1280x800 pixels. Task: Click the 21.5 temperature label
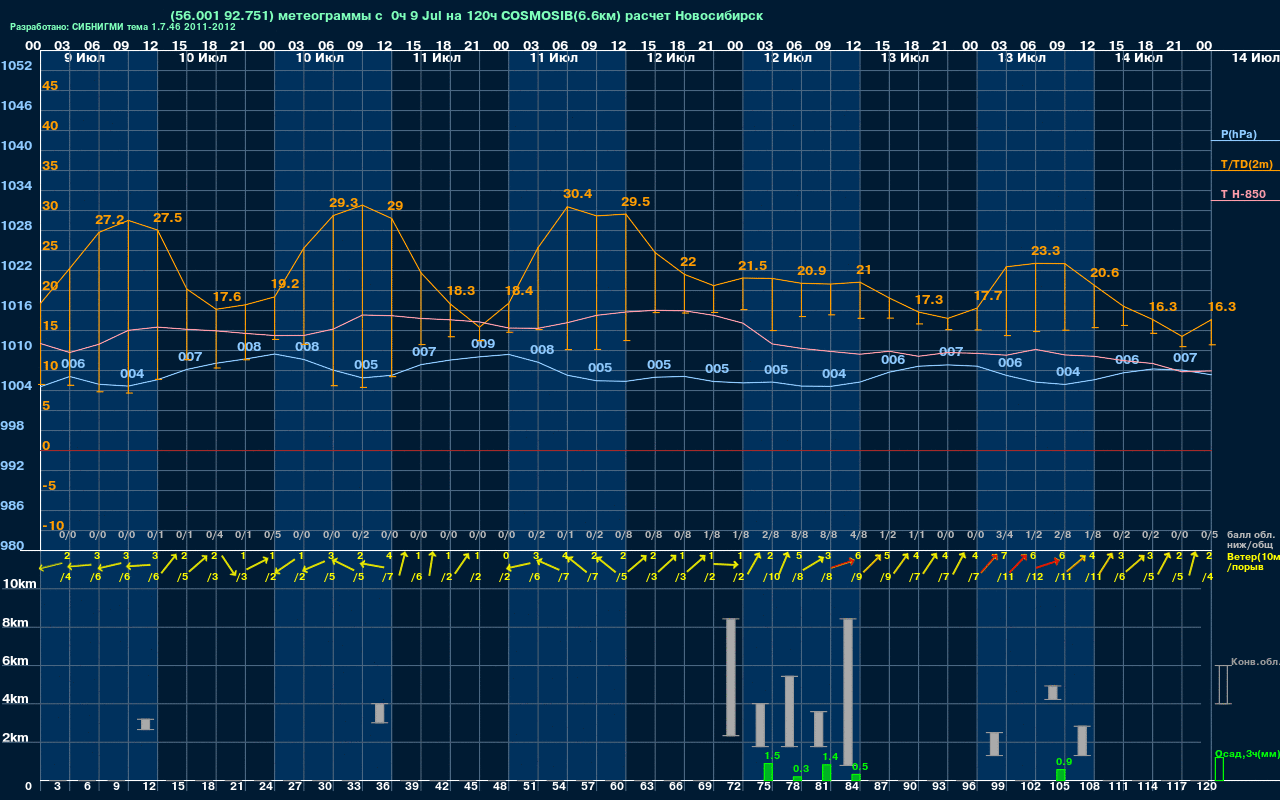[752, 266]
